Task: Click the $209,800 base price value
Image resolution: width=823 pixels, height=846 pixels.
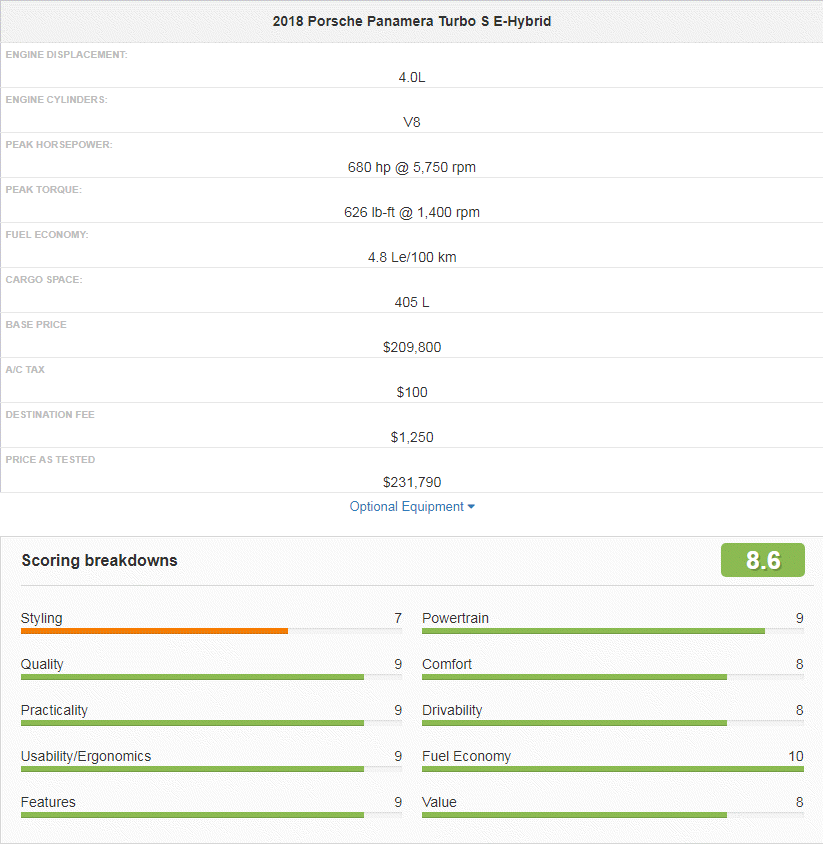Action: click(x=411, y=347)
